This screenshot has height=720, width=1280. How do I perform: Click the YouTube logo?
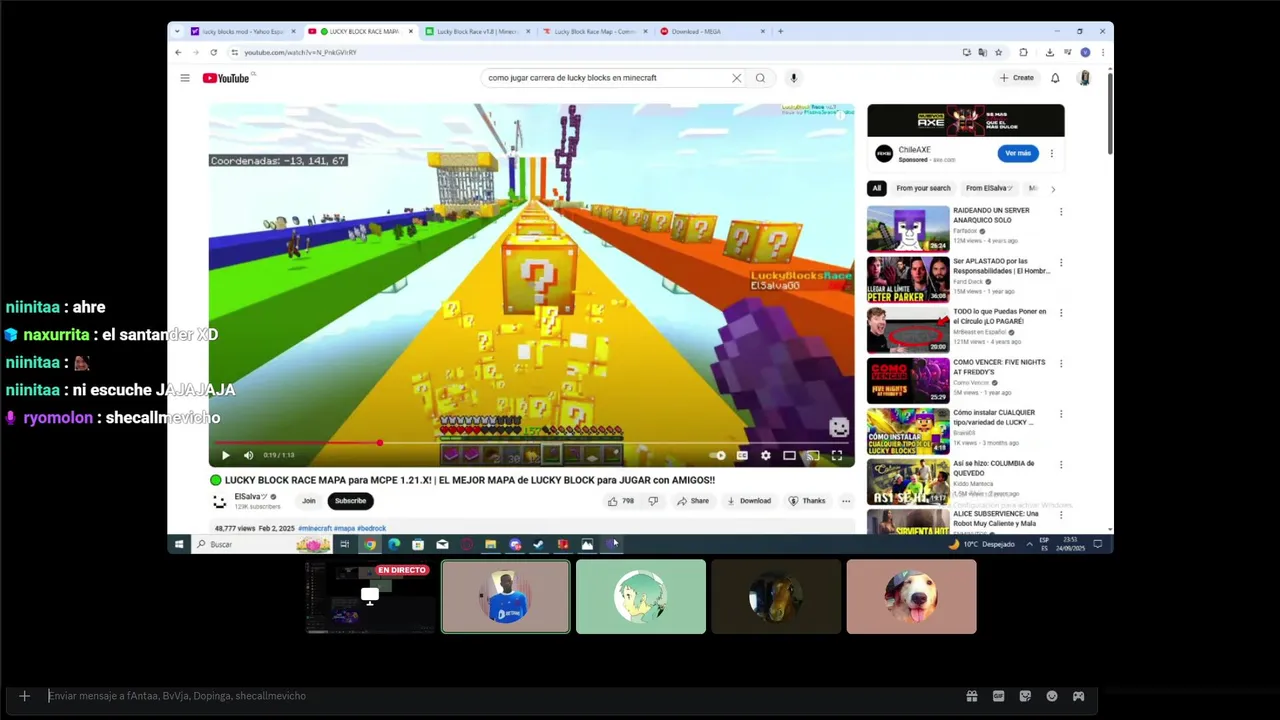pyautogui.click(x=228, y=78)
